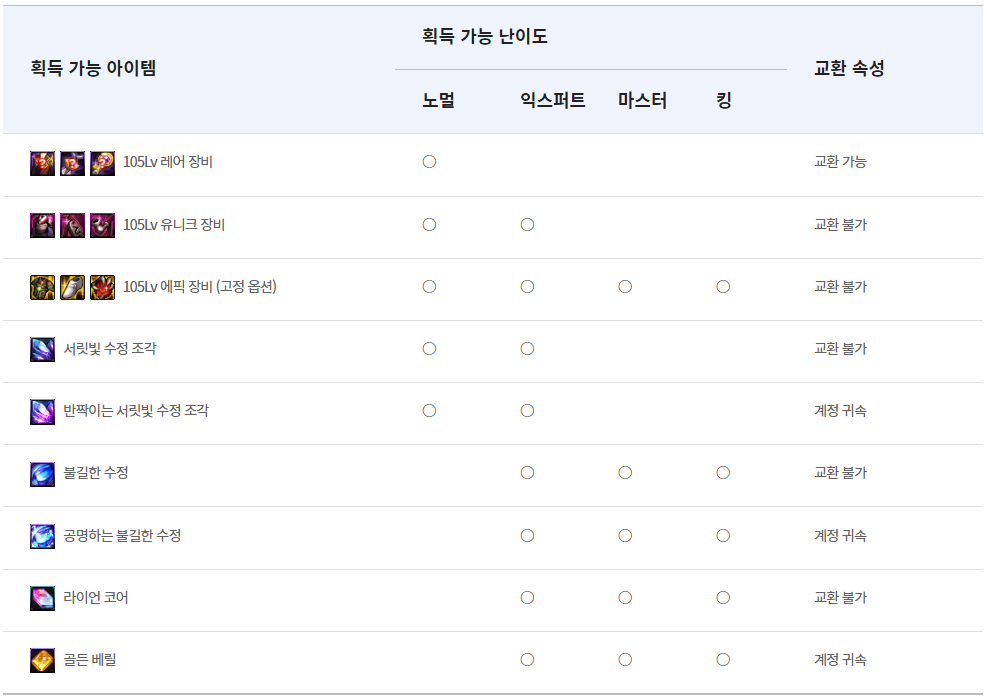The height and width of the screenshot is (699, 987).
Task: Click the 획득 가능 아이템 column header
Action: pyautogui.click(x=93, y=68)
